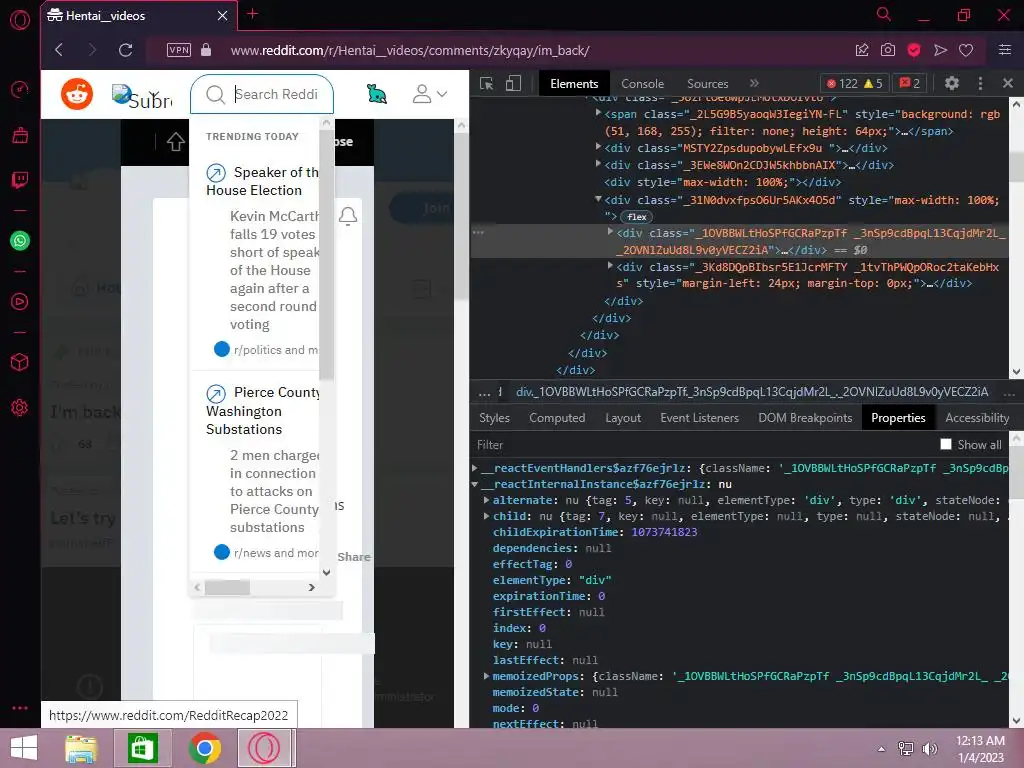This screenshot has height=768, width=1024.
Task: Open the user account dropdown
Action: [430, 94]
